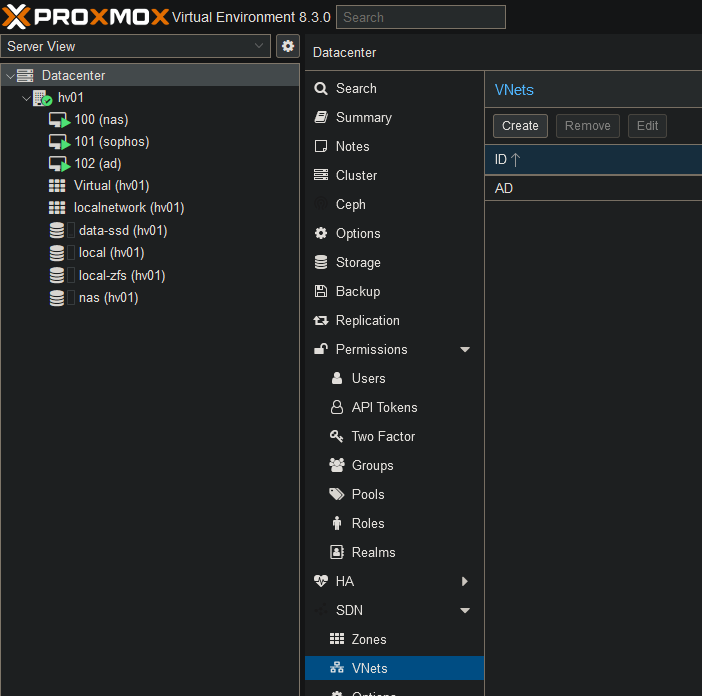Screen dimensions: 702x696
Task: Click the gear icon beside Server View
Action: 288,46
